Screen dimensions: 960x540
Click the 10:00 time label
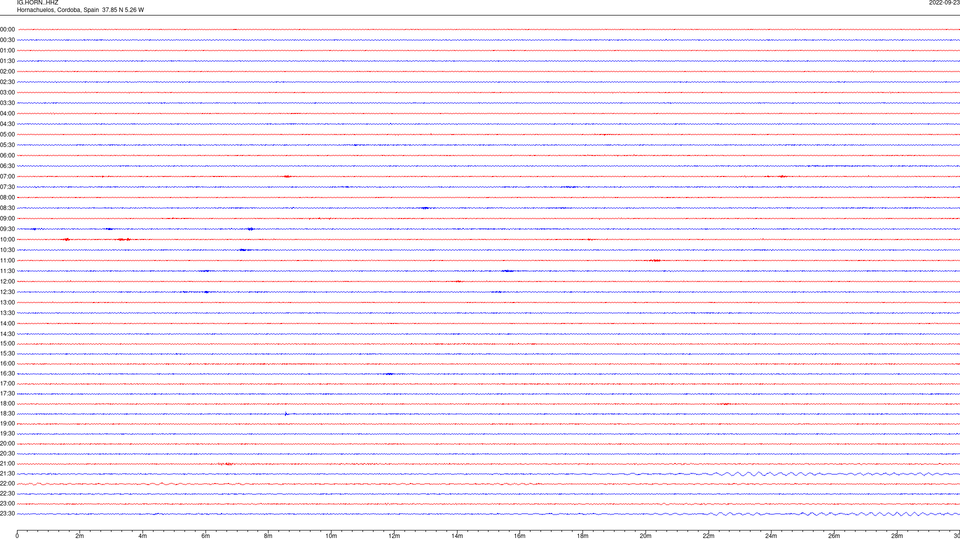coord(7,239)
